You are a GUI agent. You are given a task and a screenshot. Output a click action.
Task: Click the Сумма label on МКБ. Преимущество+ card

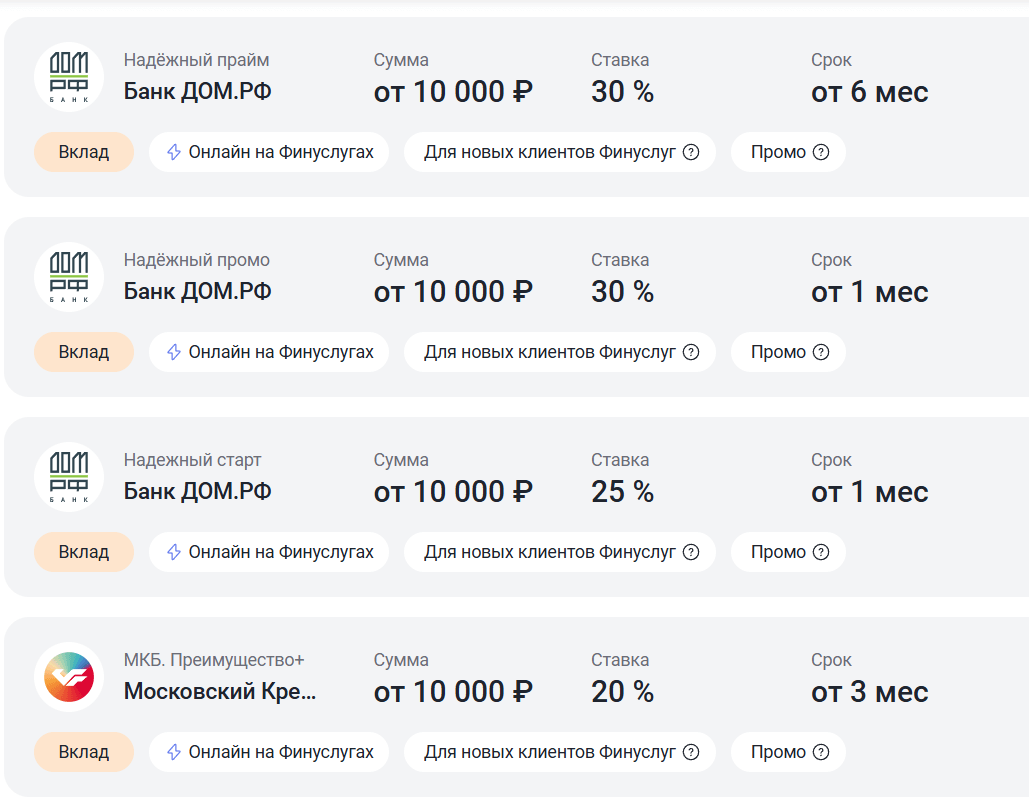point(401,660)
